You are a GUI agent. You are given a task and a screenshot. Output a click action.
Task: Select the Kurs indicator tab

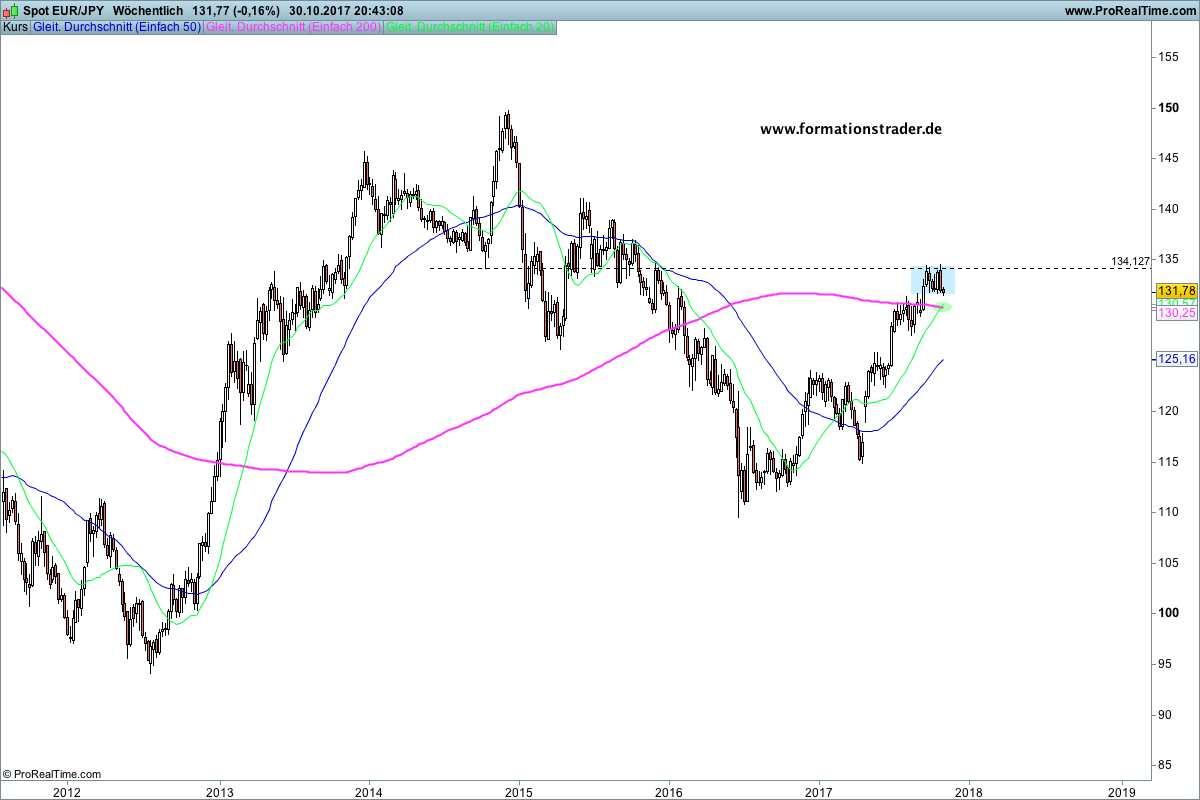click(15, 28)
